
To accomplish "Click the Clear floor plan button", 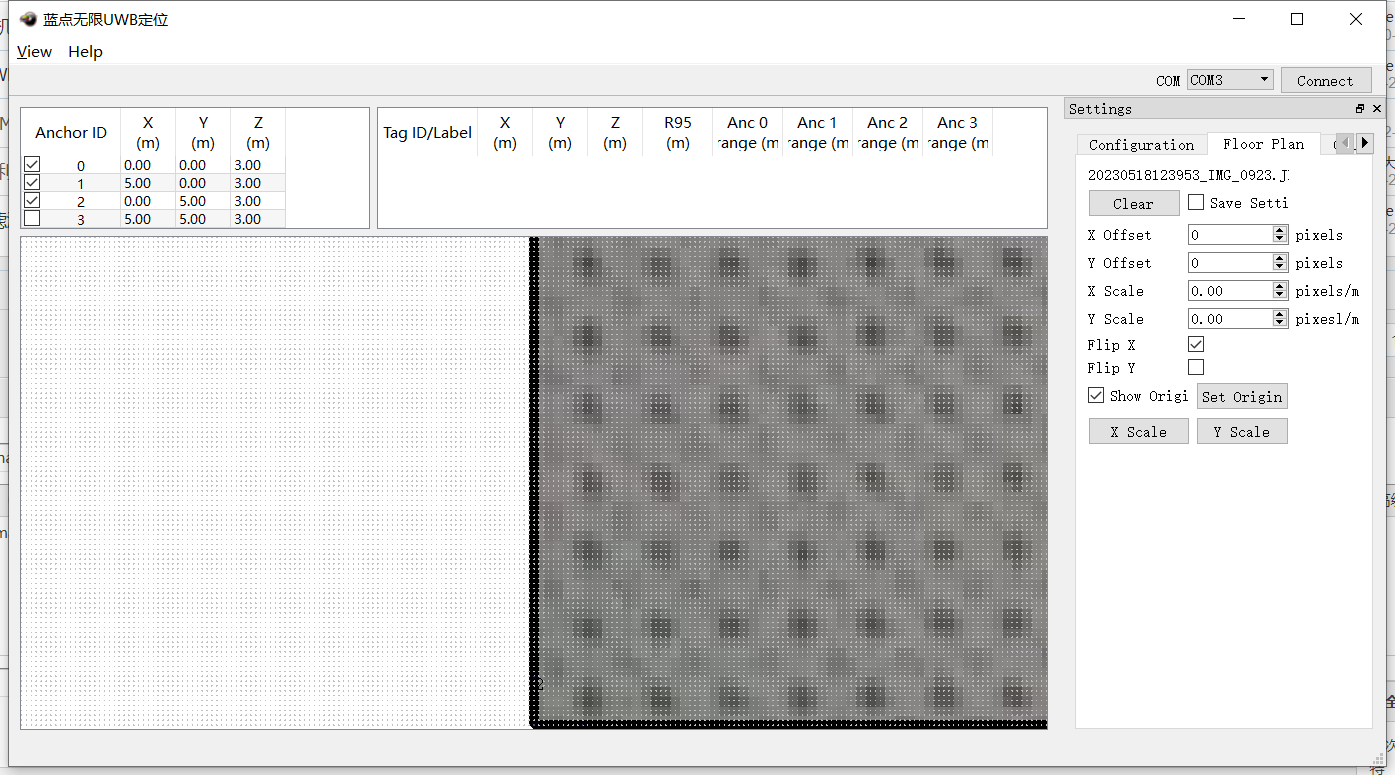I will [1133, 203].
